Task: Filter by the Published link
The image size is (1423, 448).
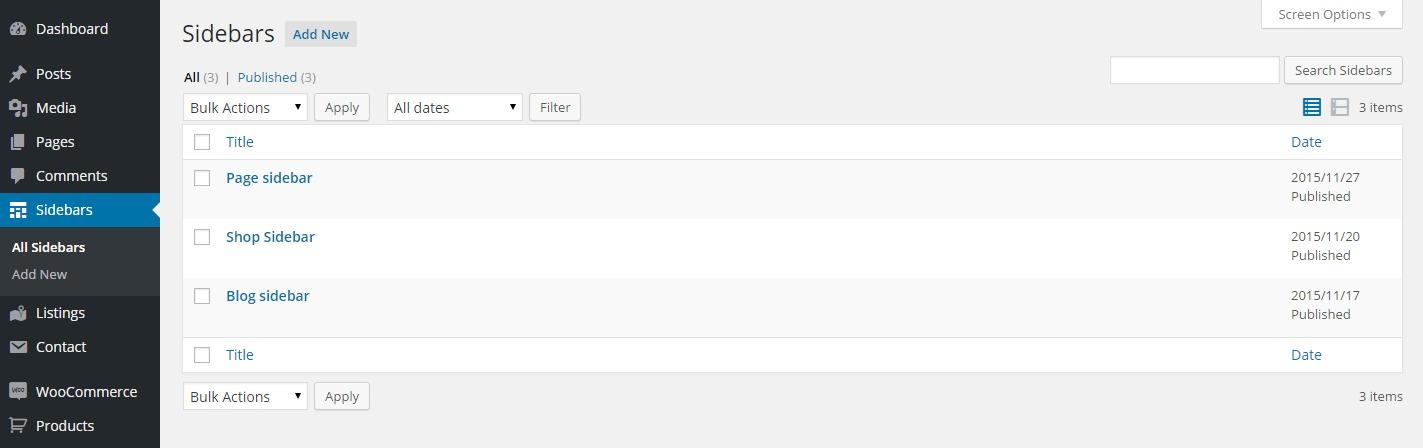Action: [x=267, y=77]
